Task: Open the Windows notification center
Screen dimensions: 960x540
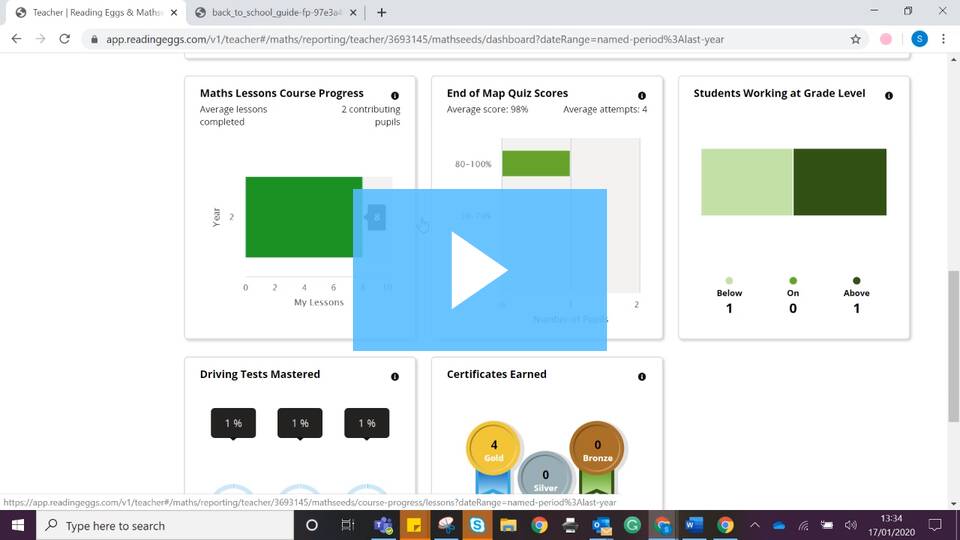Action: (x=935, y=525)
